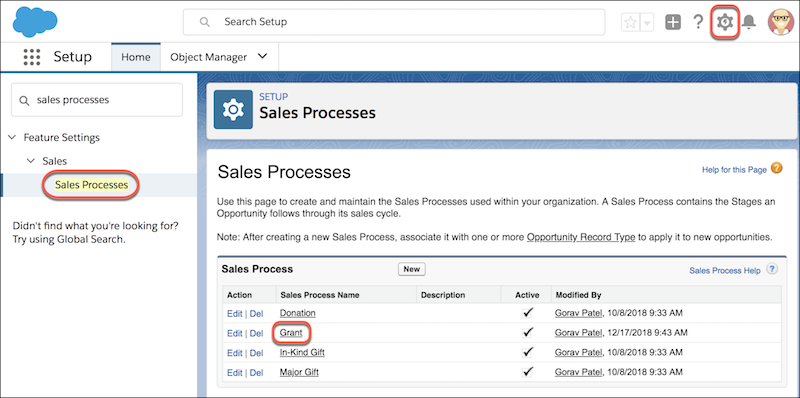Open the notifications bell
Screen dimensions: 800x398
(x=748, y=22)
